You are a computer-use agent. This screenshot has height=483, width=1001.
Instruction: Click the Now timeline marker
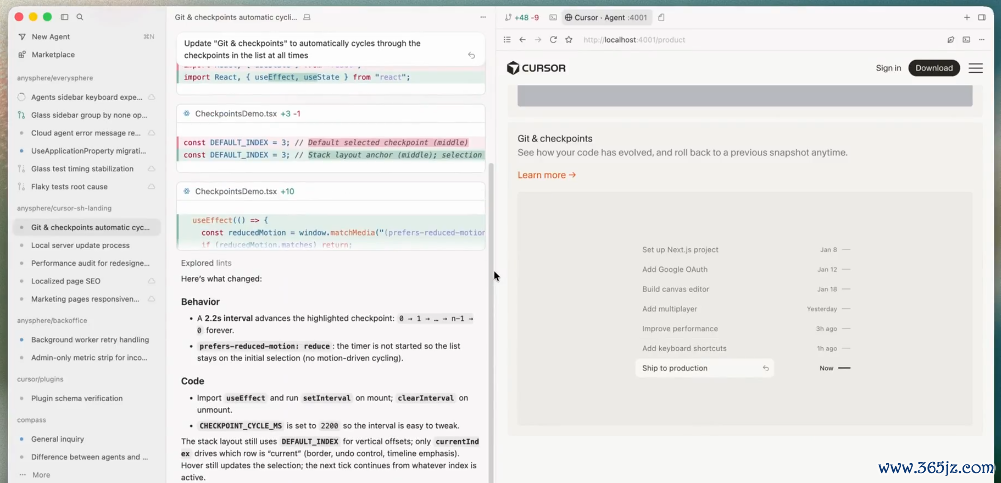835,368
